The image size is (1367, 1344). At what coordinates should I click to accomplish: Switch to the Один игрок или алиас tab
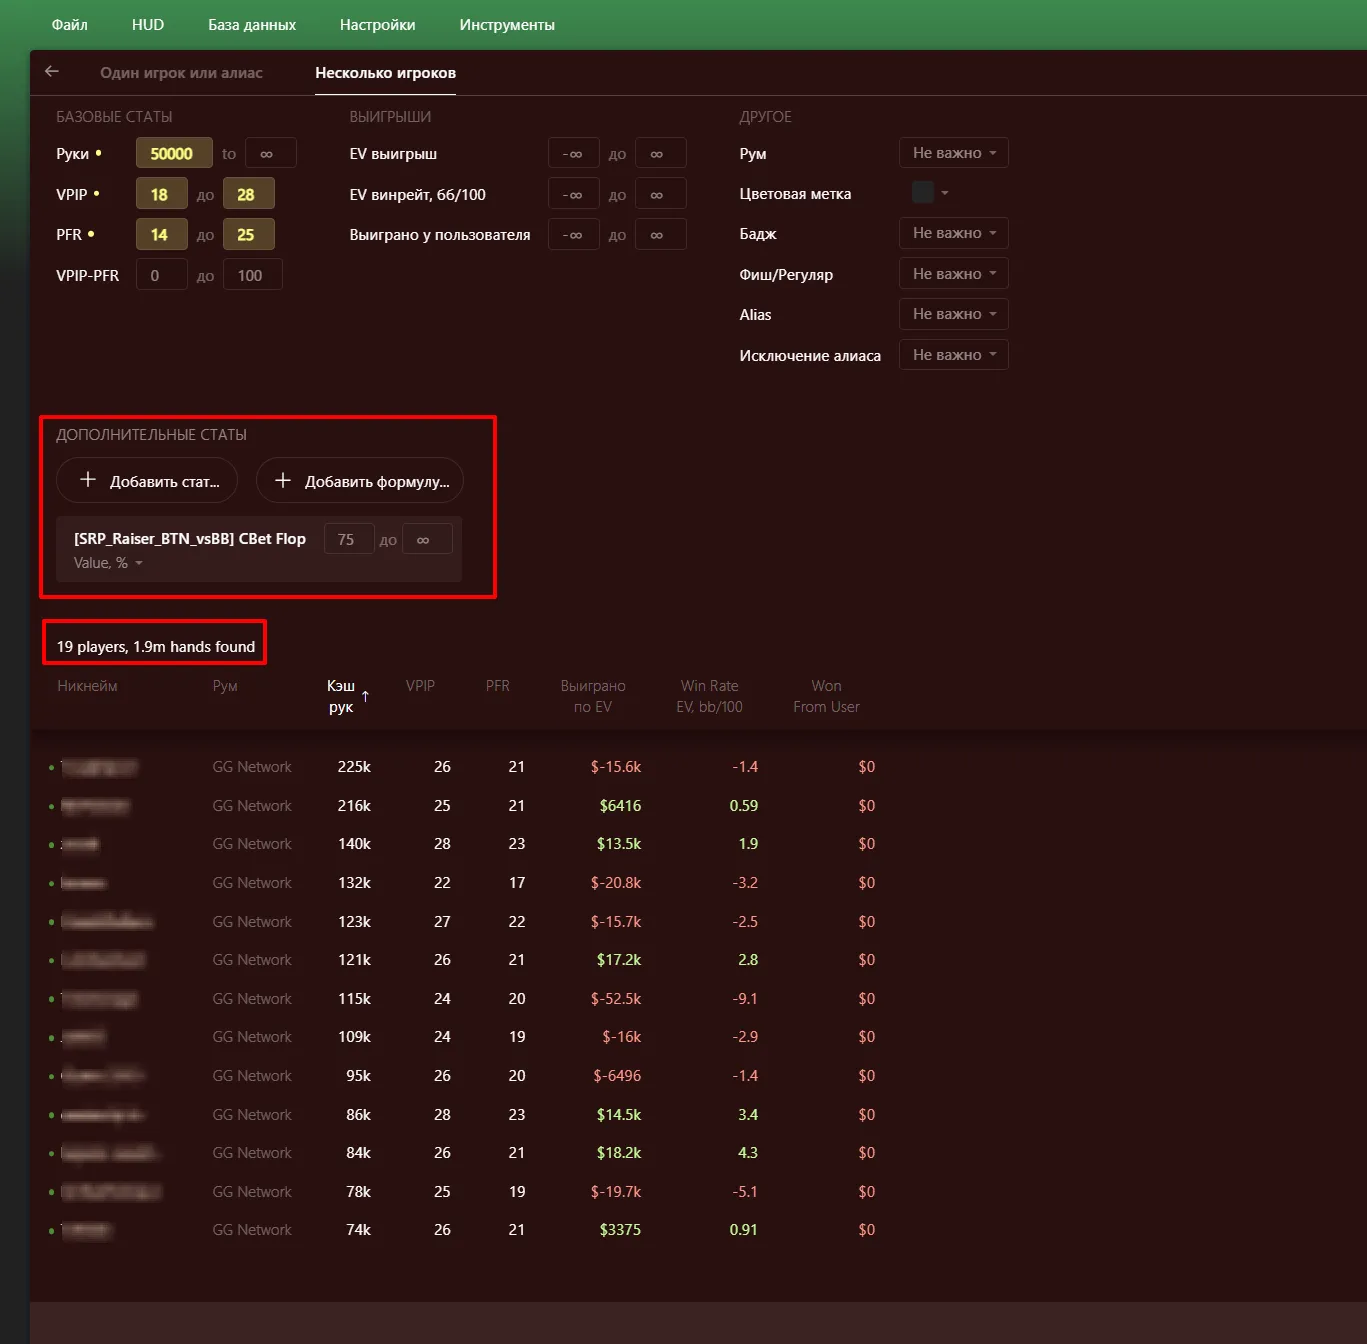point(181,73)
